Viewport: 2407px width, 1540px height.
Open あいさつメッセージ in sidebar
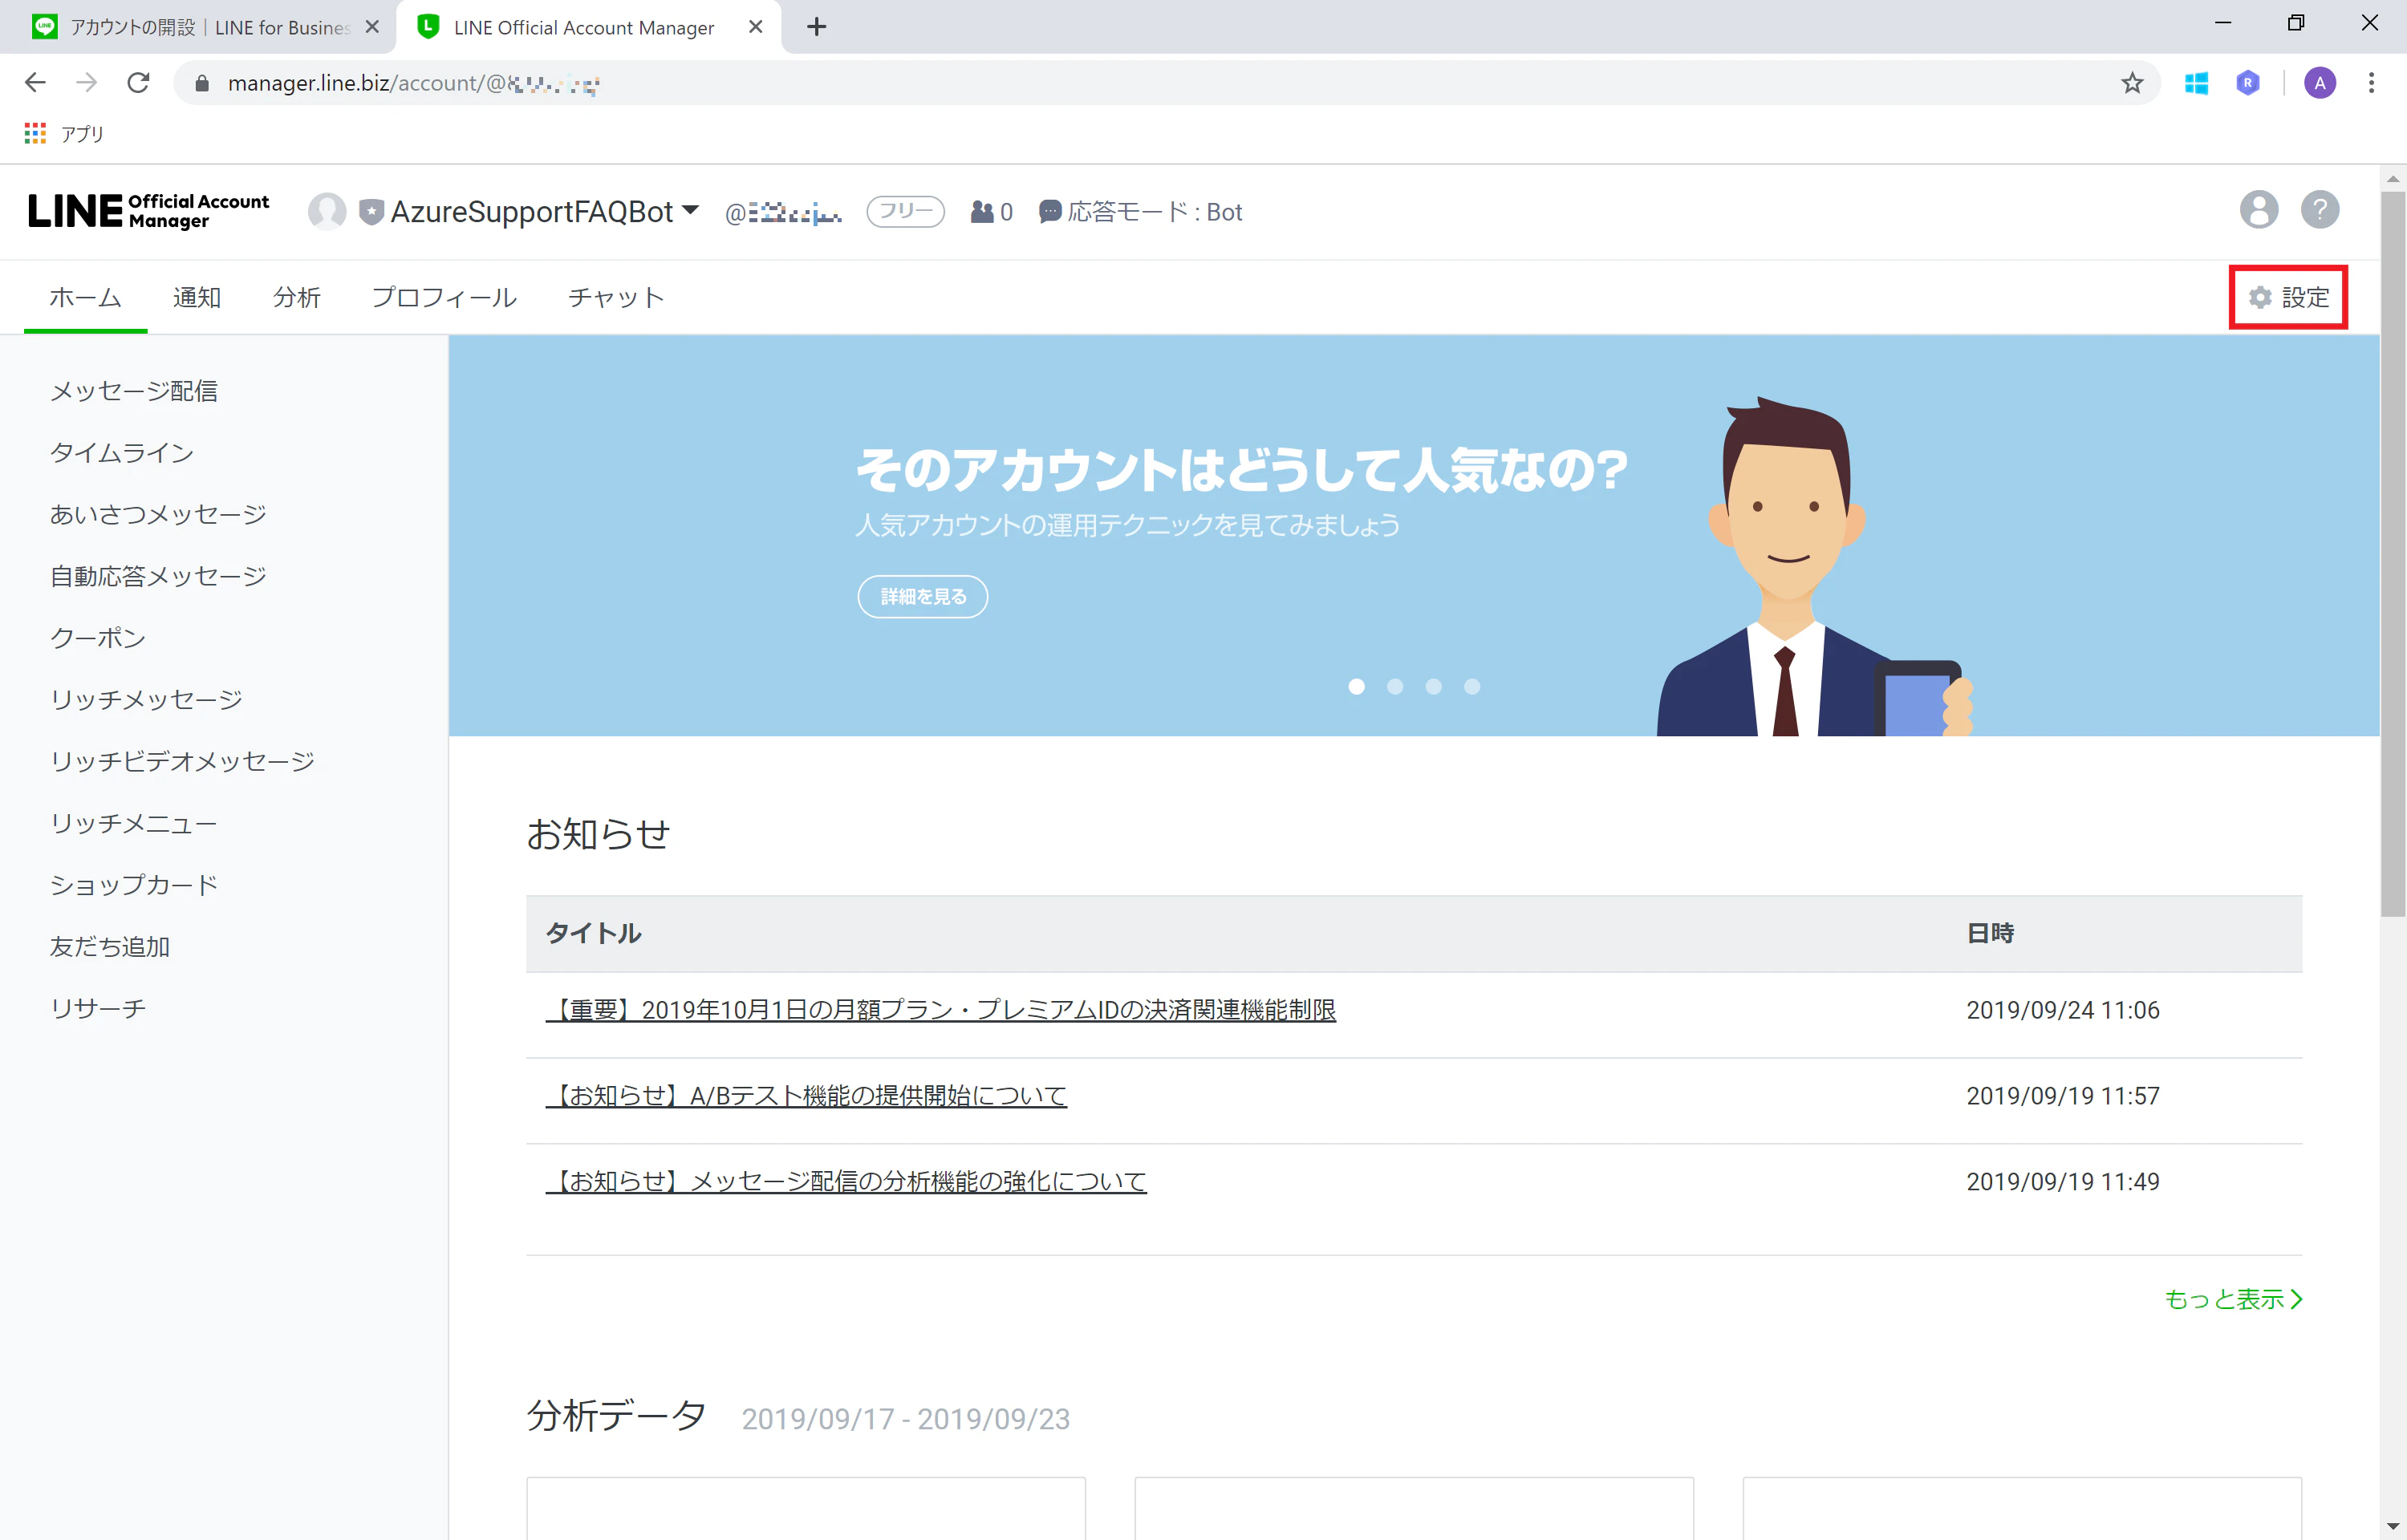click(158, 514)
